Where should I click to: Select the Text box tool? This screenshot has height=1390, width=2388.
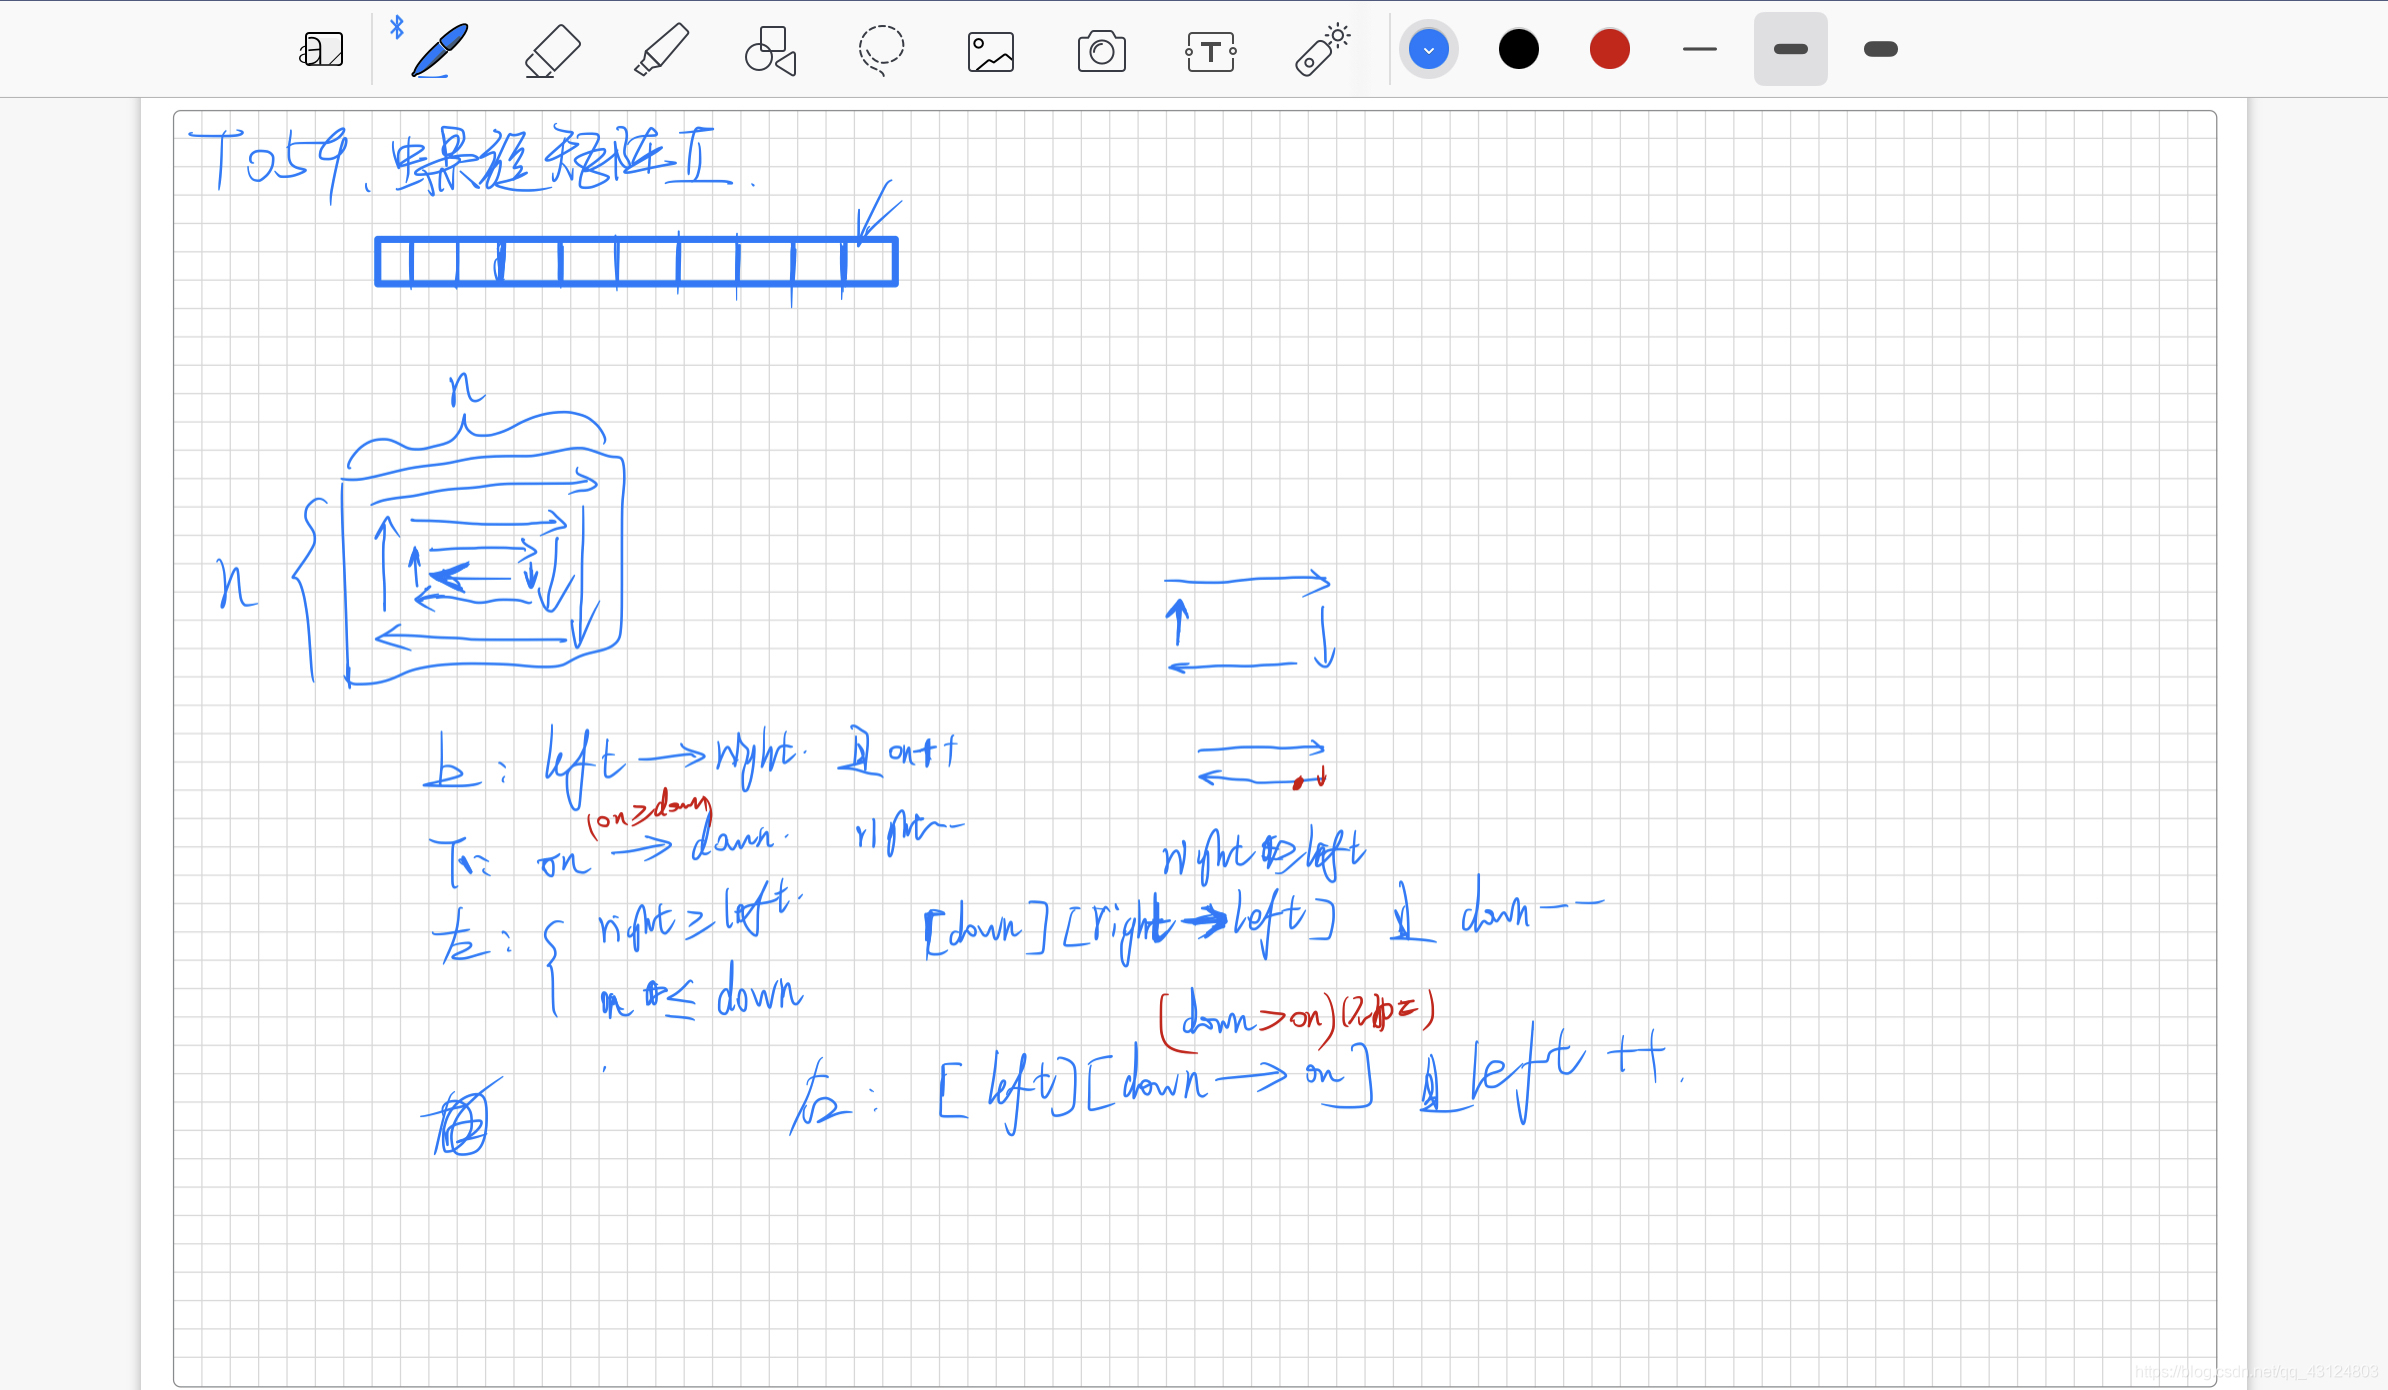pyautogui.click(x=1211, y=51)
